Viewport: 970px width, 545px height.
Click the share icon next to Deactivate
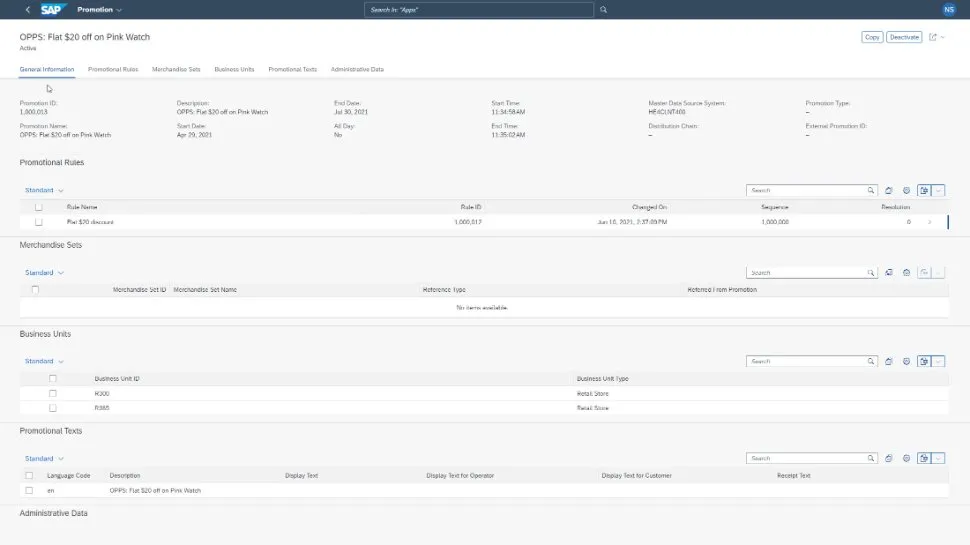point(933,37)
